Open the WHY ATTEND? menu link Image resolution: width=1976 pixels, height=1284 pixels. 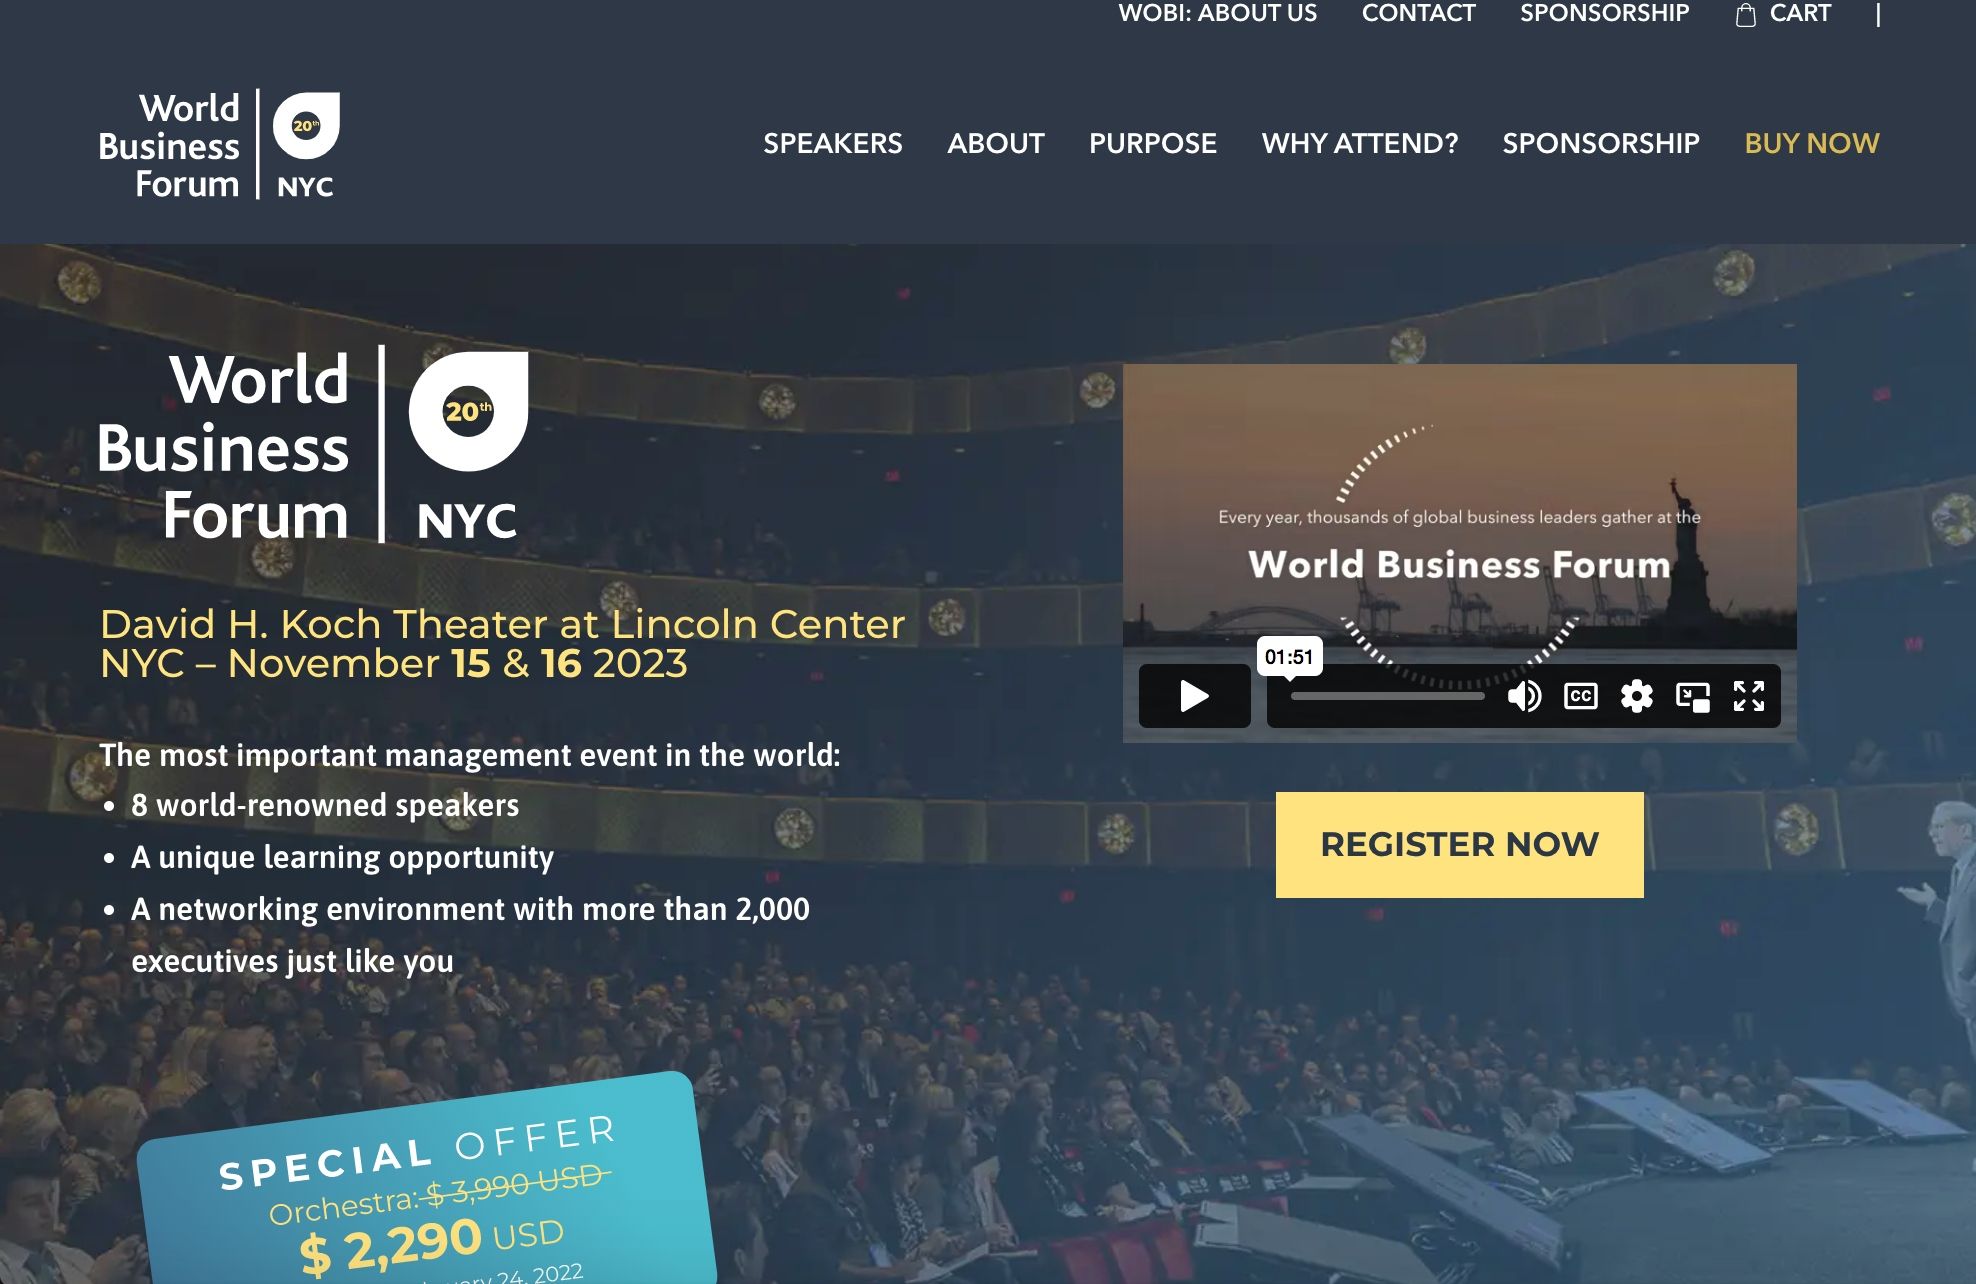click(1360, 143)
